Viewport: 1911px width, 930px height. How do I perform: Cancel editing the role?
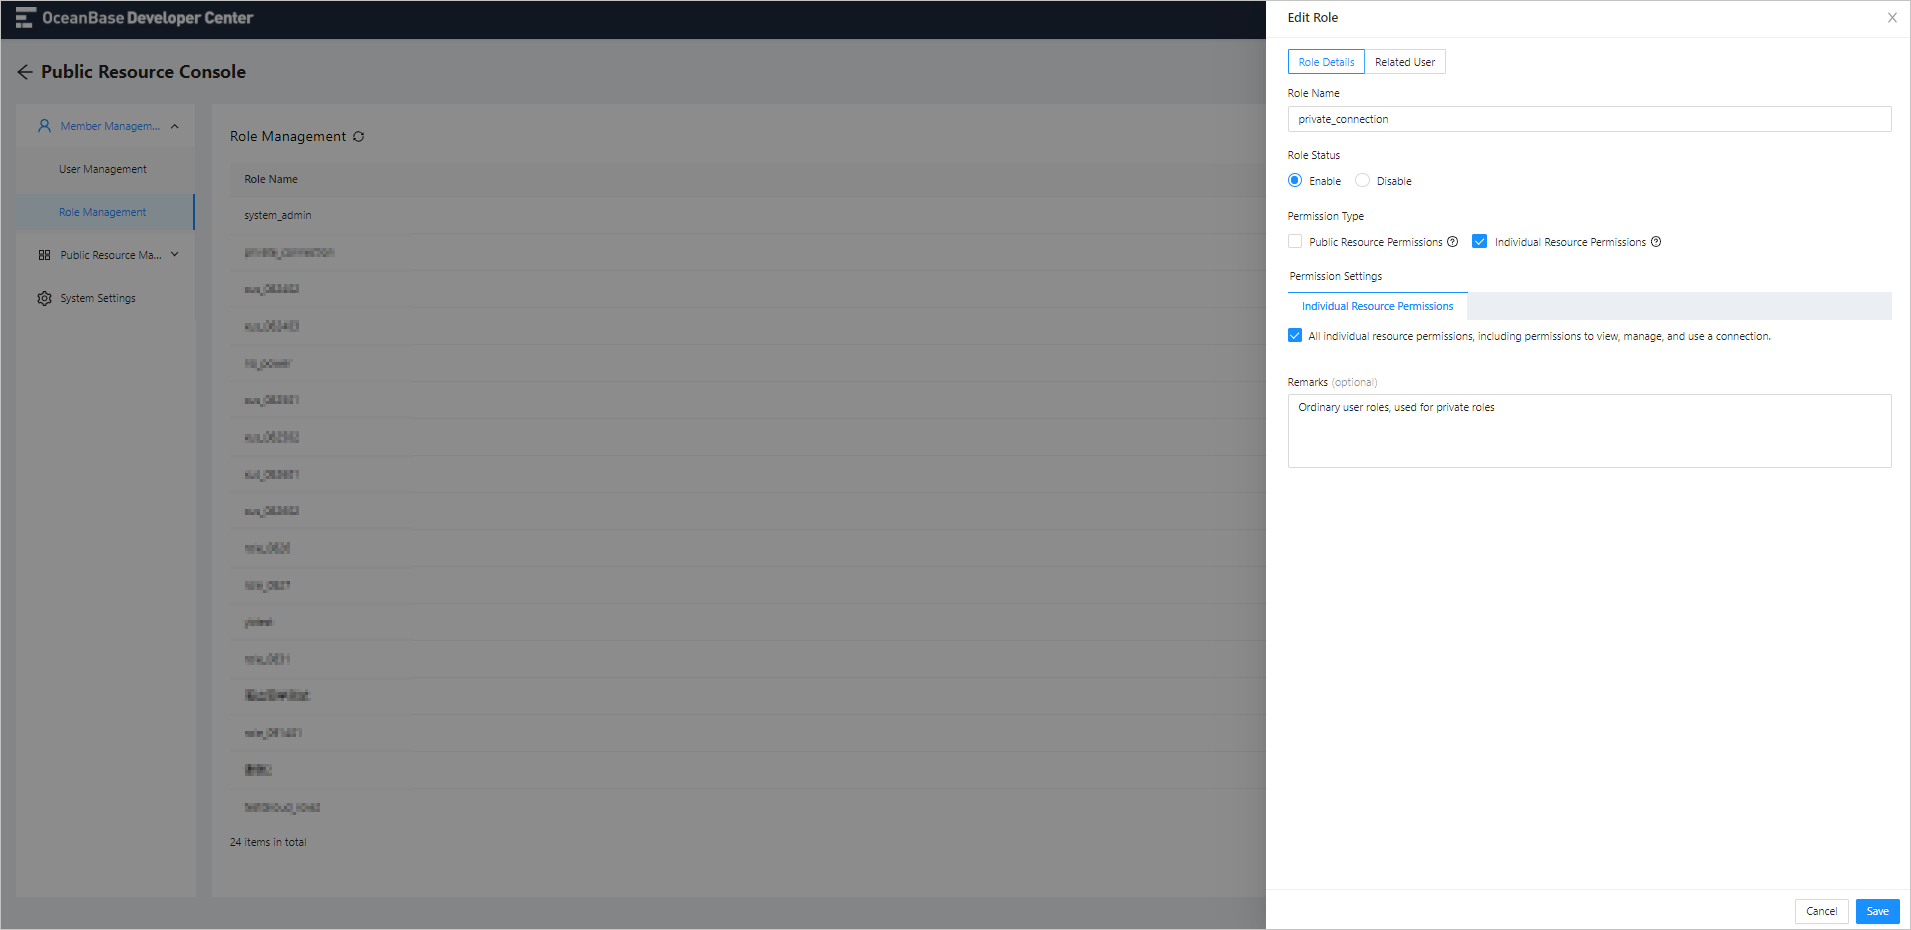pos(1821,911)
